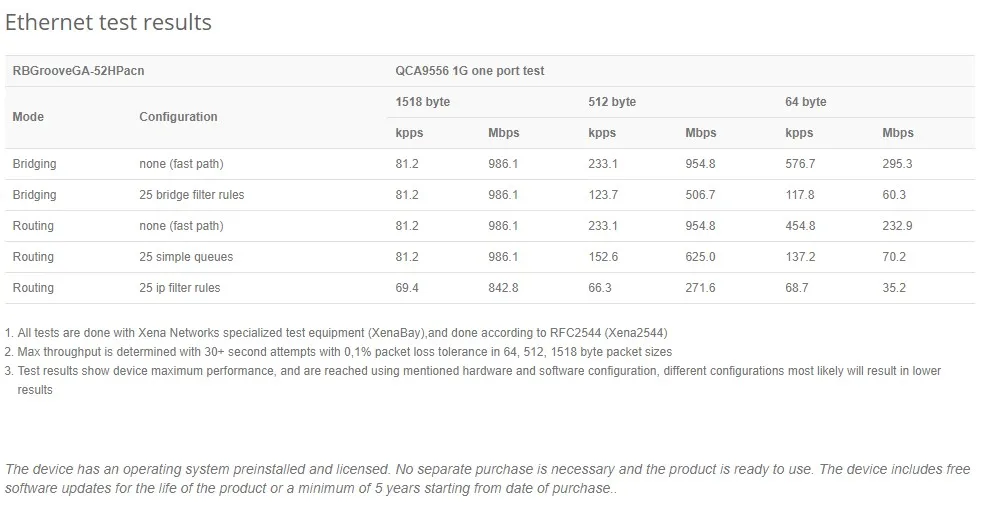Click the "Ethernet test results" heading
The image size is (983, 520).
[x=108, y=23]
